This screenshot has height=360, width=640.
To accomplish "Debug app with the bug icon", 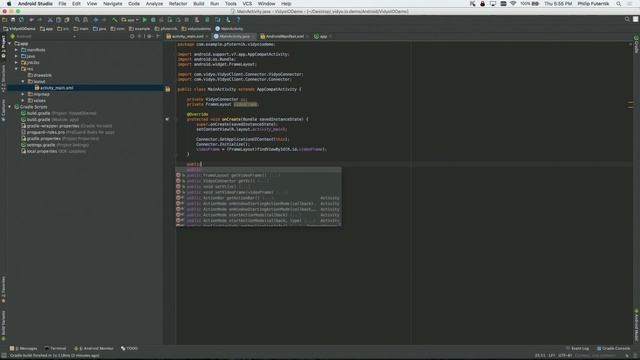I will tap(153, 20).
